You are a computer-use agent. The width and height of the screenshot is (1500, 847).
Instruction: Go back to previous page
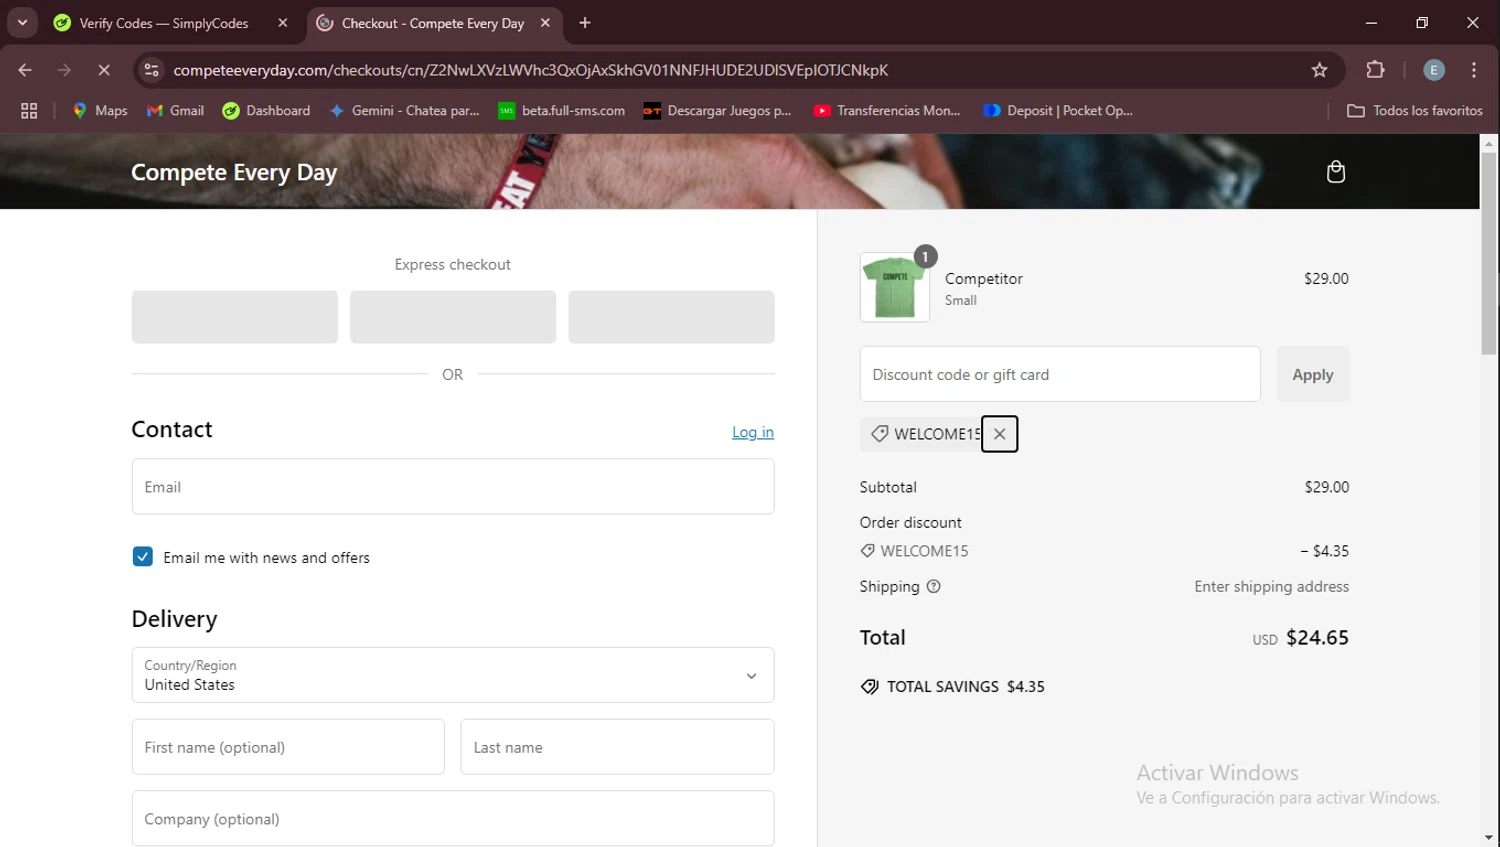(x=25, y=70)
